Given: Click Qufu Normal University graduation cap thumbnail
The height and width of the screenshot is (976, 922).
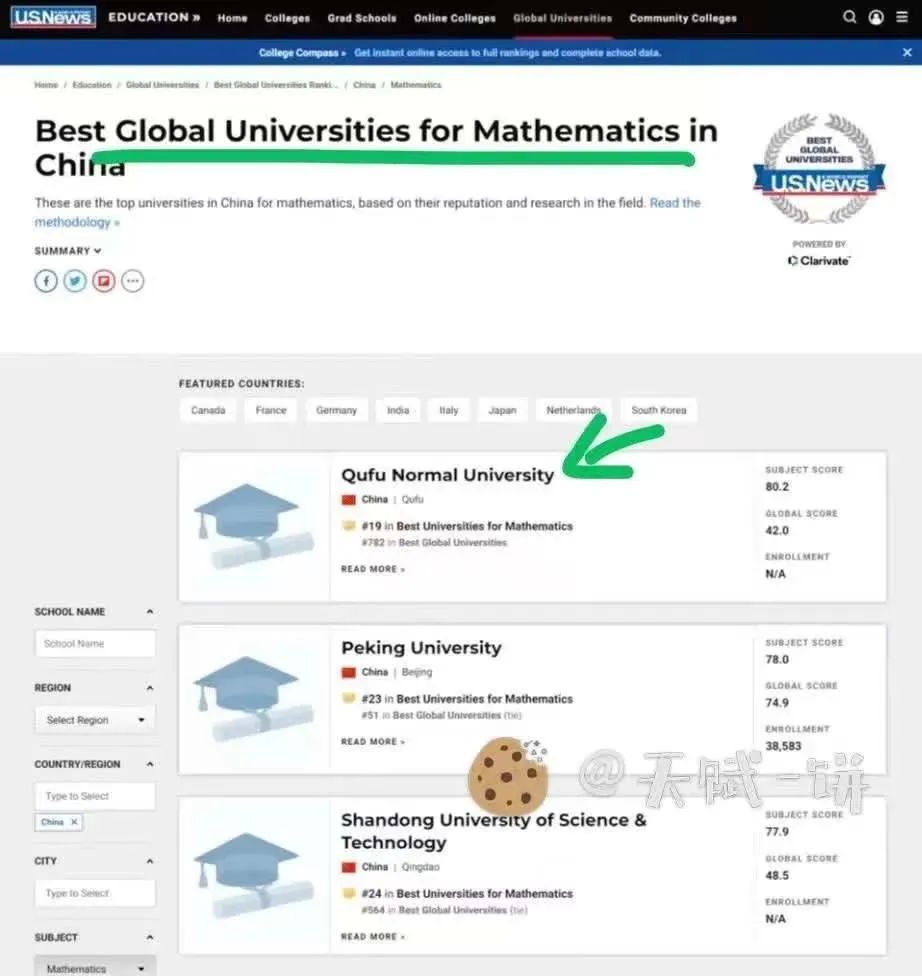Looking at the screenshot, I should click(254, 527).
